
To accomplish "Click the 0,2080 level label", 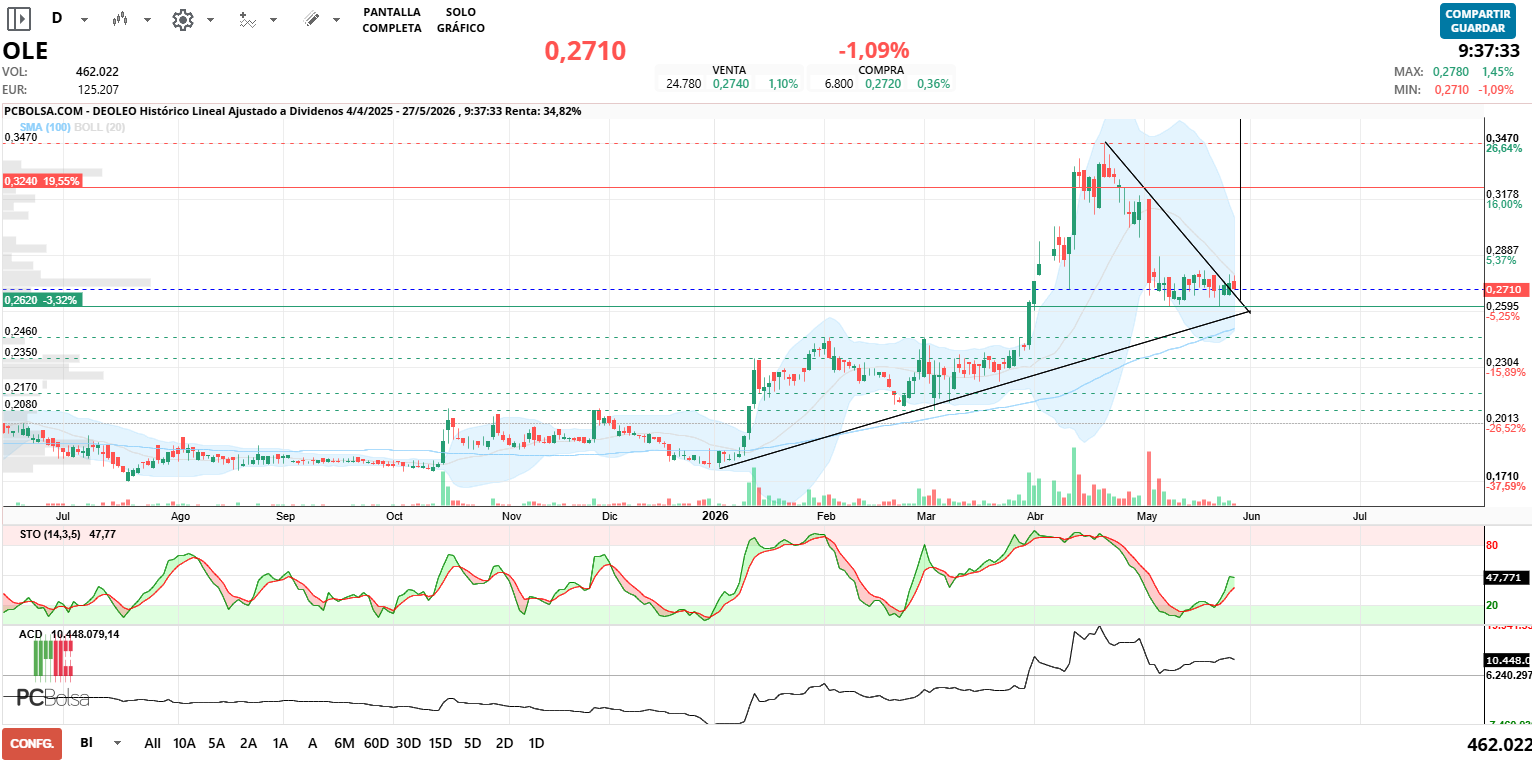I will (x=21, y=405).
